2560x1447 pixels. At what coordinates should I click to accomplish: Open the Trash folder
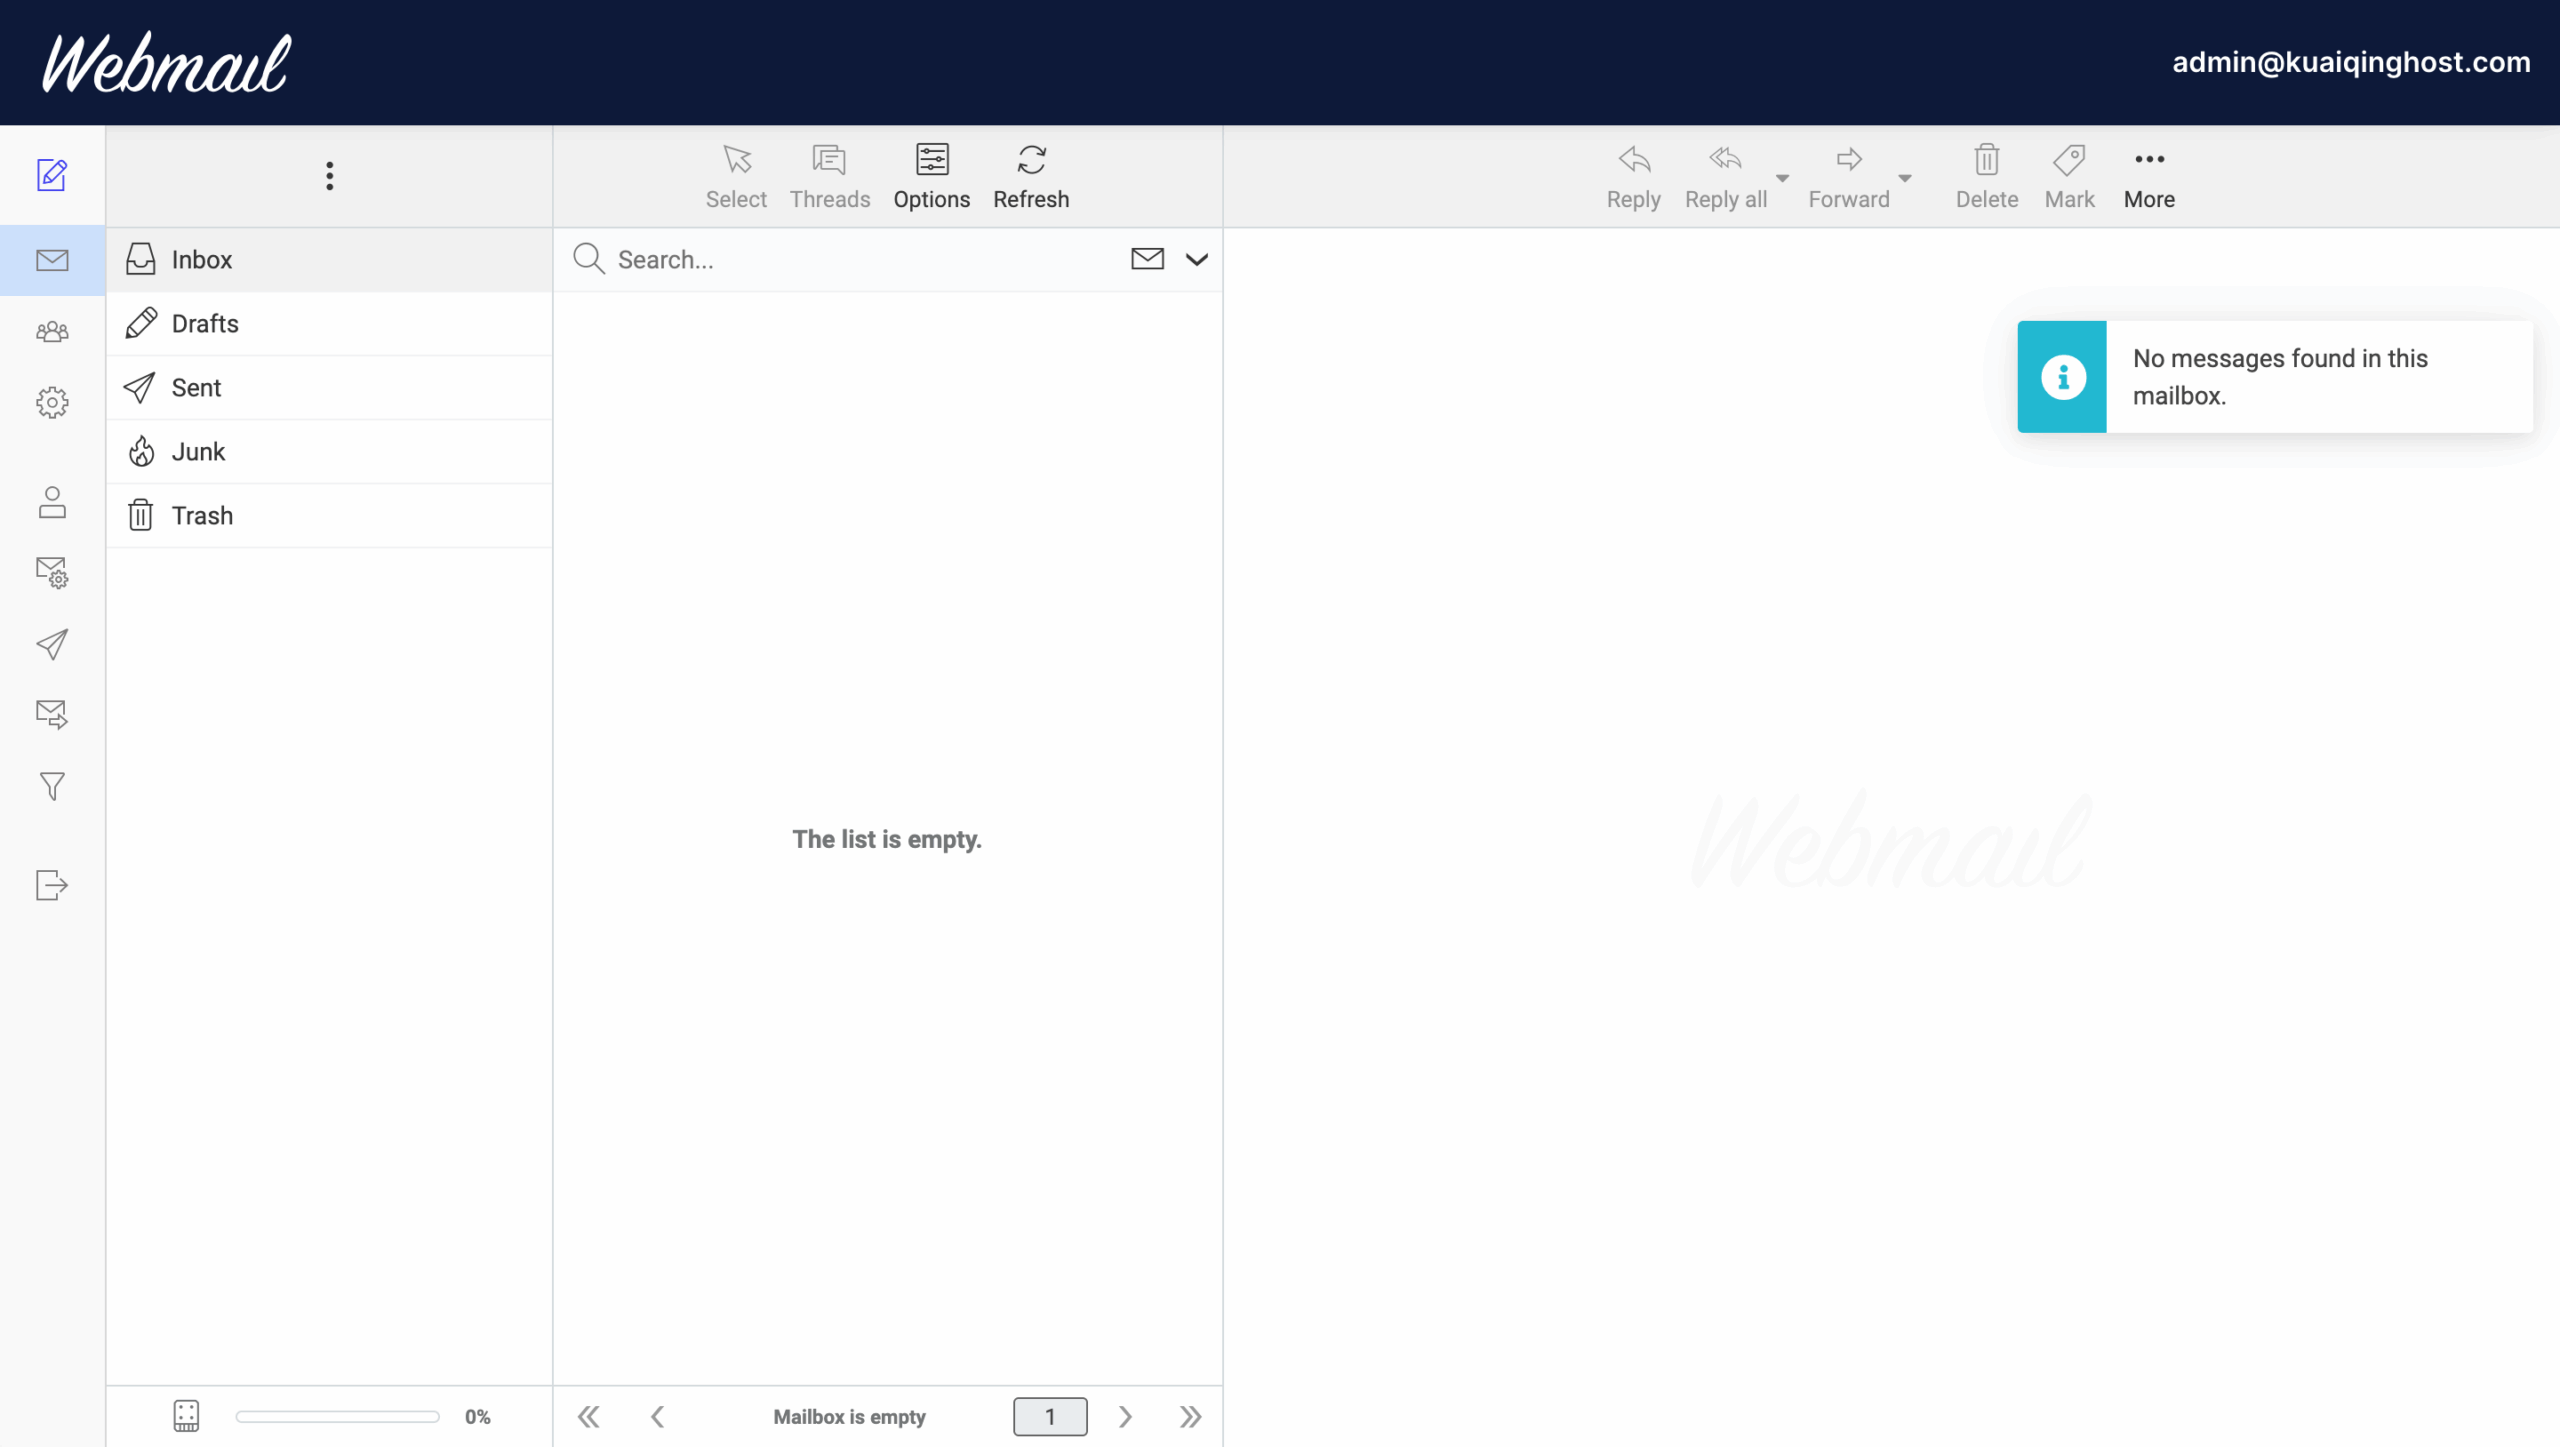pyautogui.click(x=202, y=515)
